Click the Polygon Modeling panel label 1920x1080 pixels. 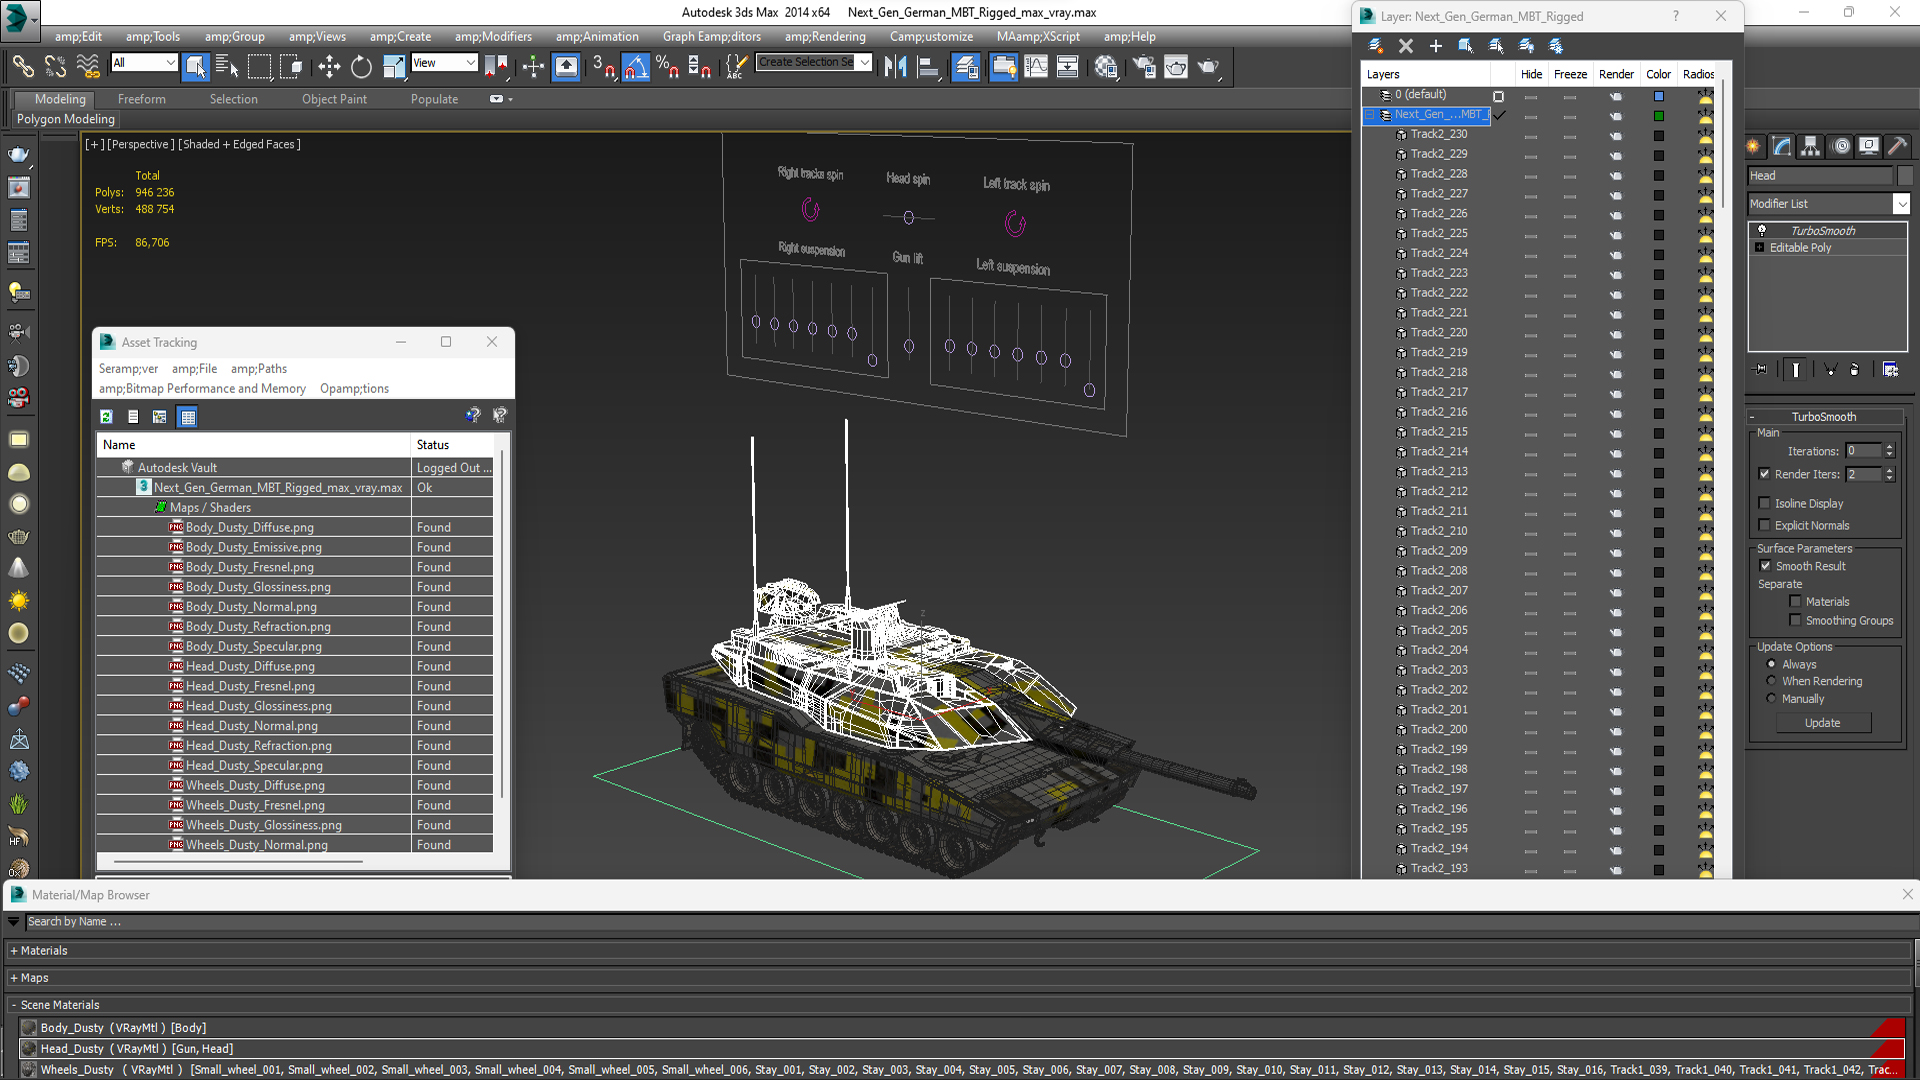[66, 119]
